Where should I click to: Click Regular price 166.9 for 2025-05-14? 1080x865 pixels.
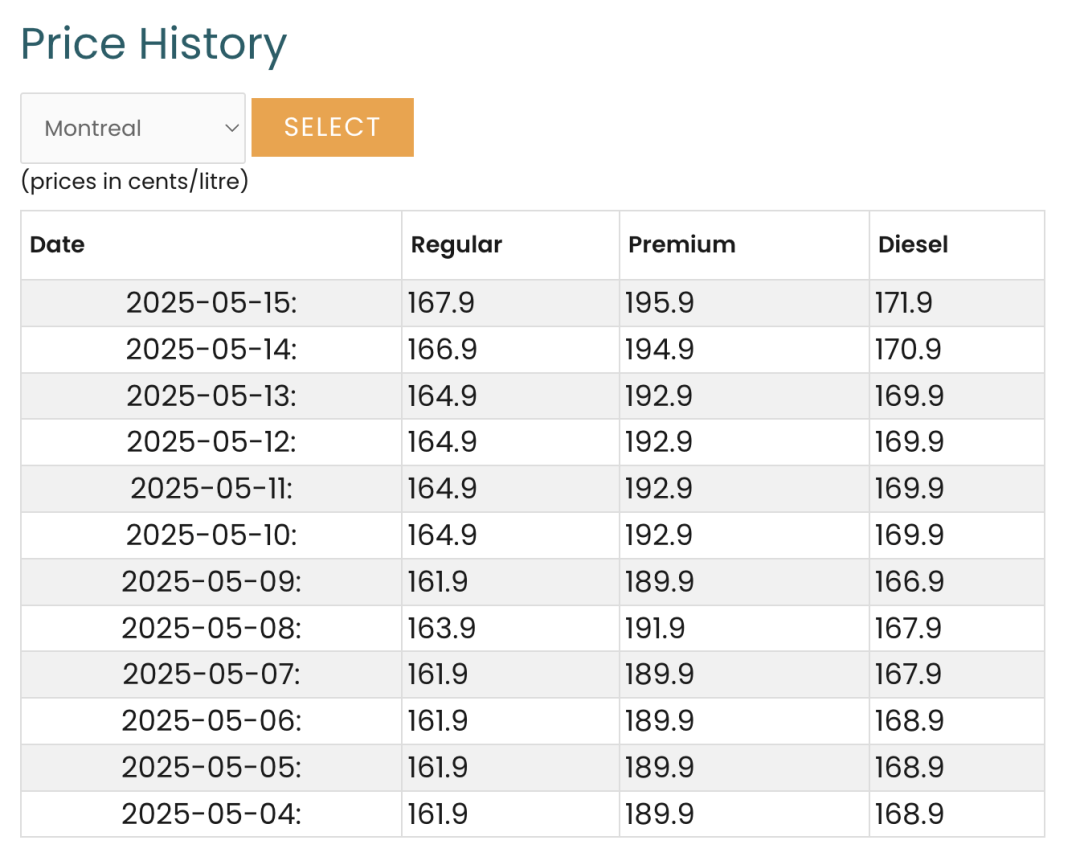442,349
